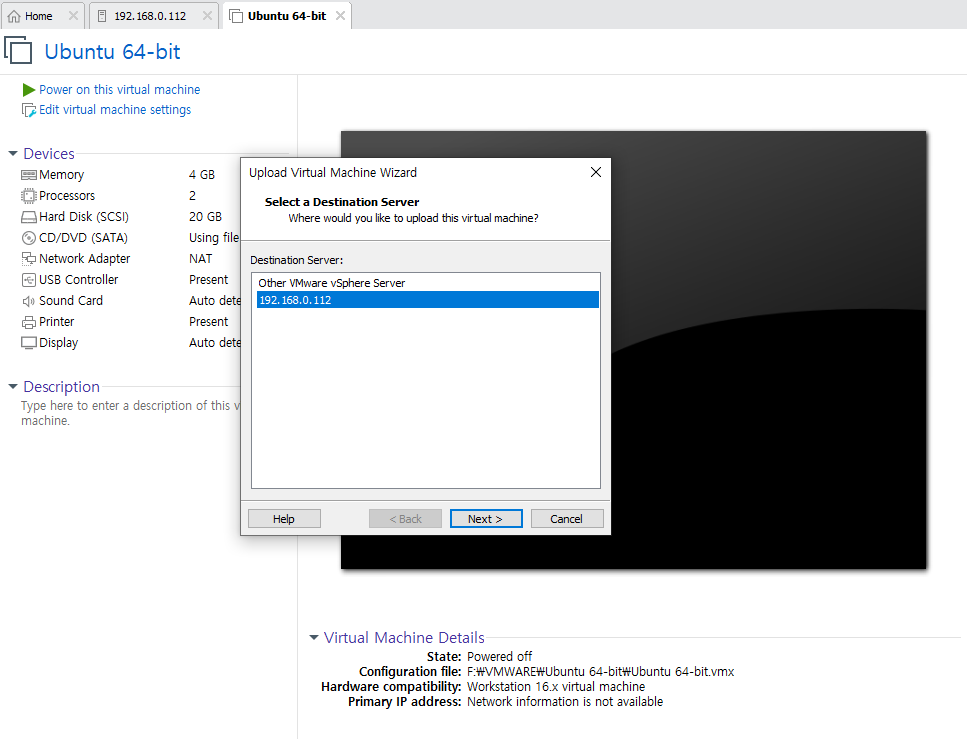Click the Sound Card label
This screenshot has width=967, height=739.
[71, 300]
